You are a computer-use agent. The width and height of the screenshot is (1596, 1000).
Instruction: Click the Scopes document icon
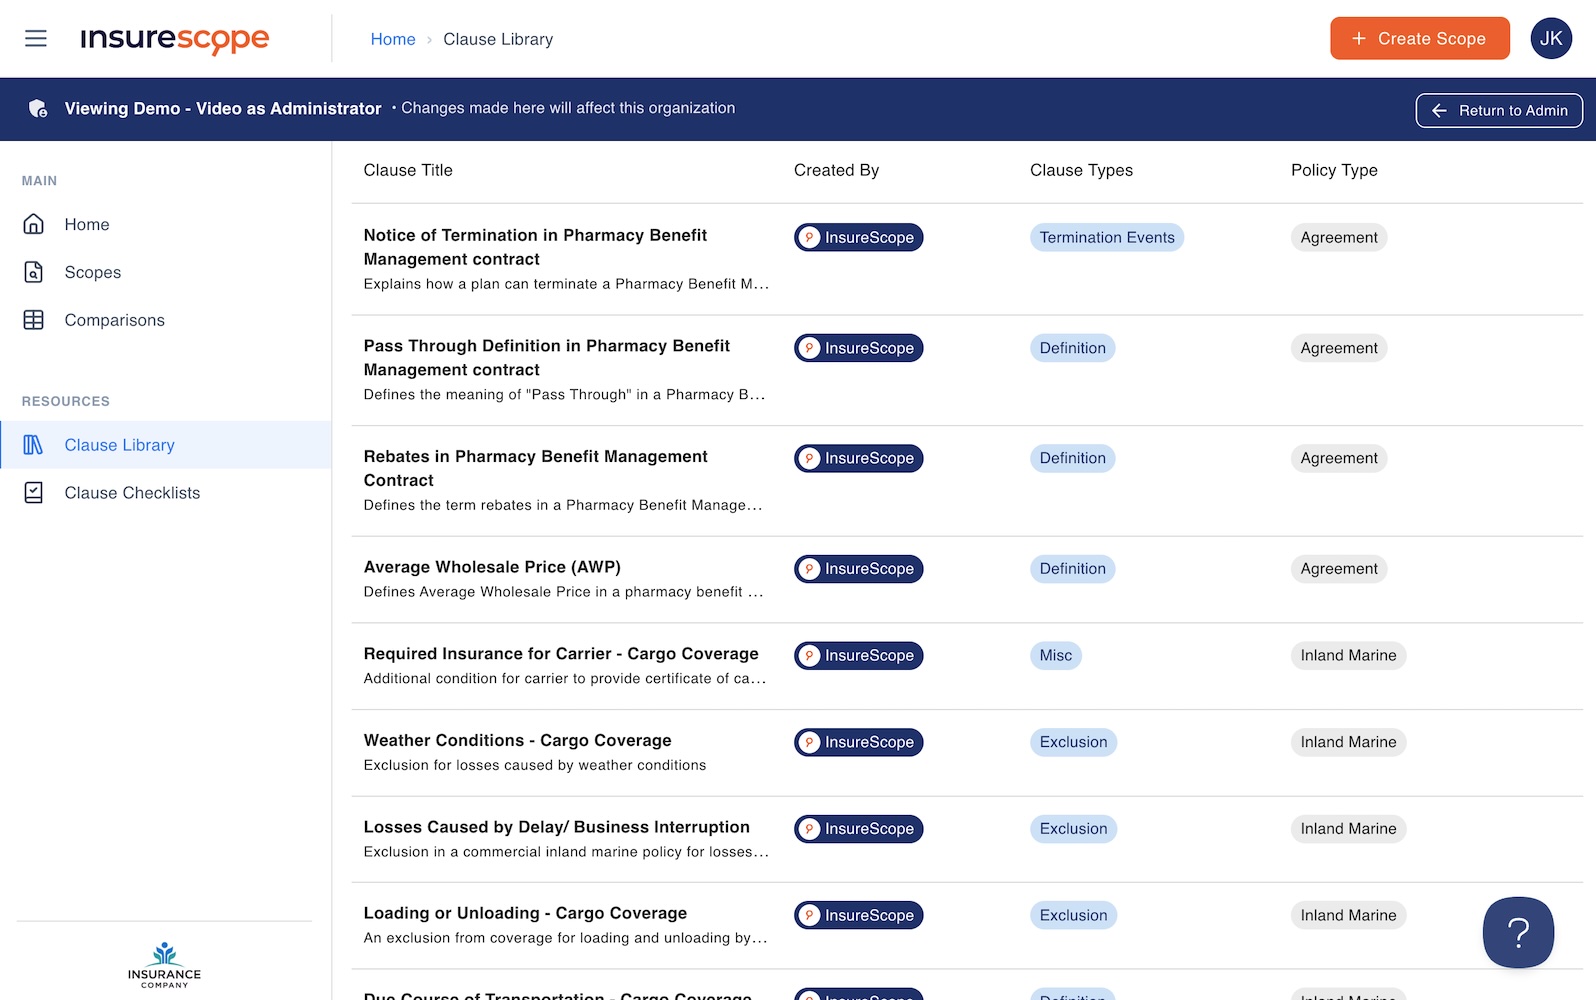34,272
